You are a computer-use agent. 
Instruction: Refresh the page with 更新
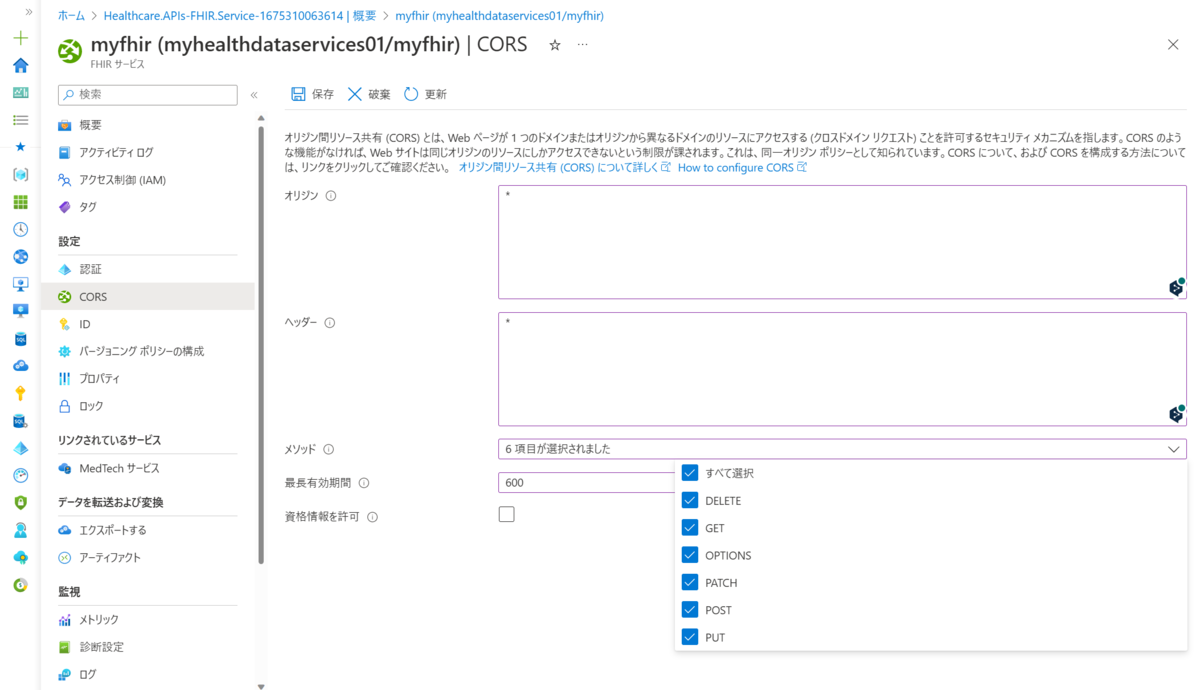tap(425, 94)
